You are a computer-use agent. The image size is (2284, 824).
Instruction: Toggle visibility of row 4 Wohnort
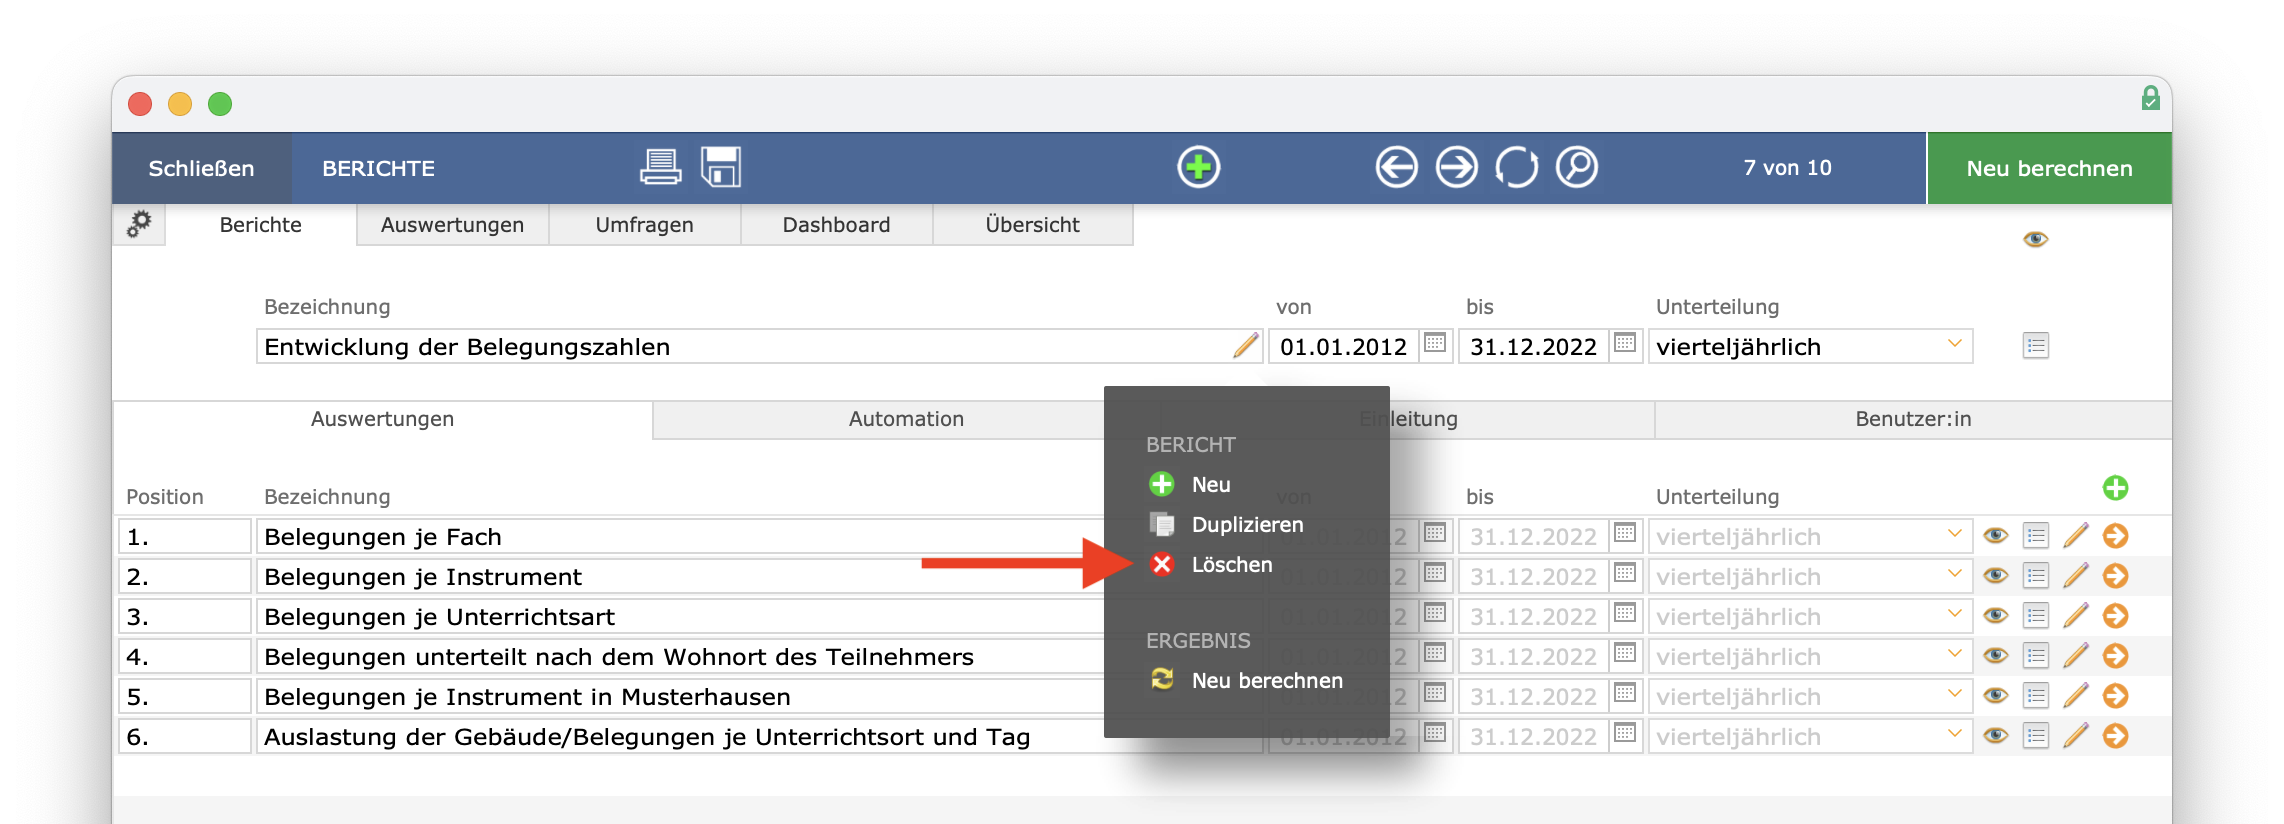click(x=1996, y=656)
